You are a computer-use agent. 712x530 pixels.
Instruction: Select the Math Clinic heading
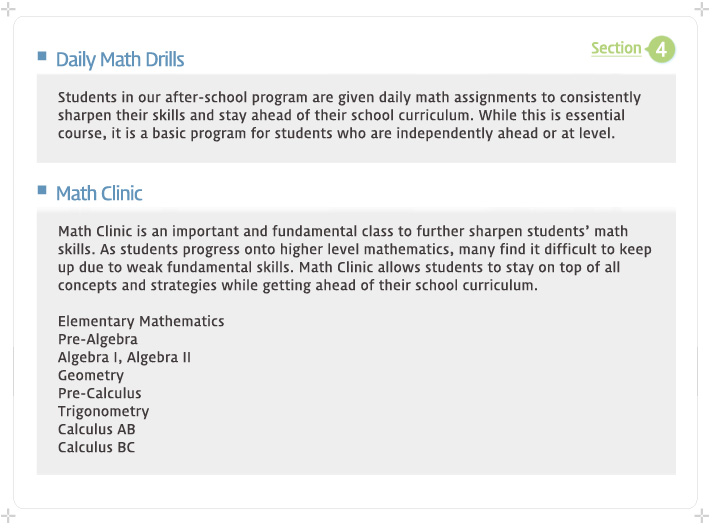click(x=99, y=193)
